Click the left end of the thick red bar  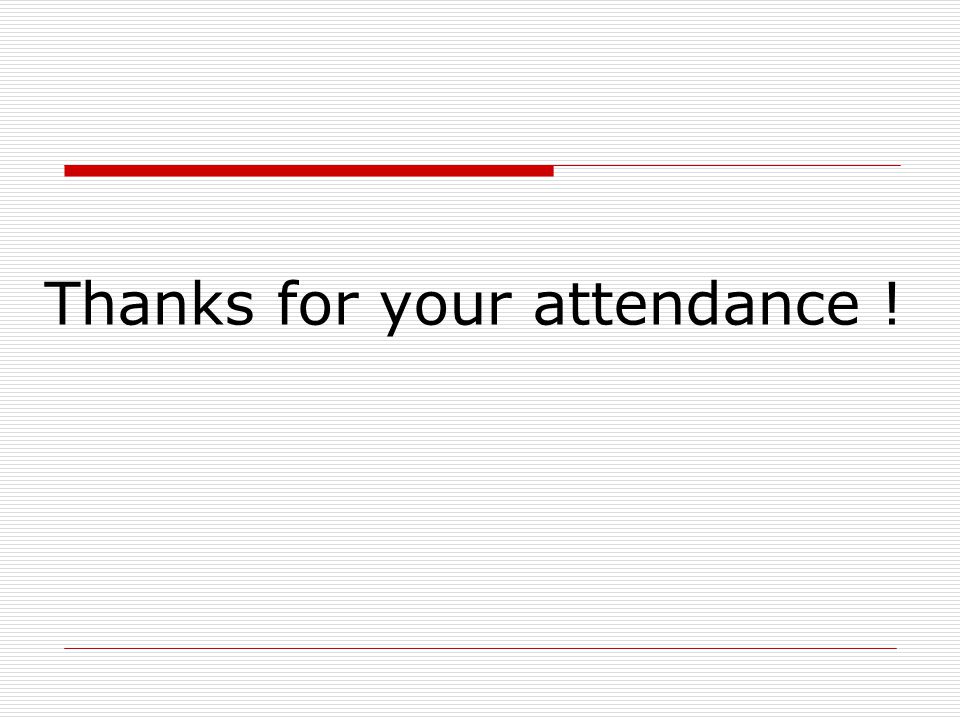[67, 171]
